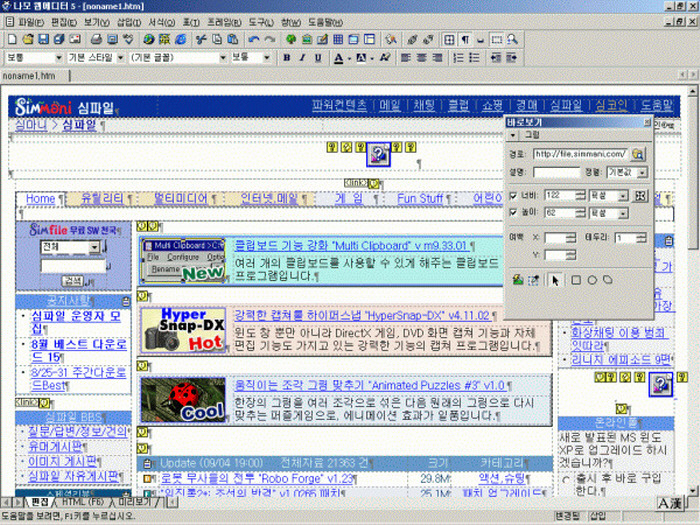Apply bold formatting
Viewport: 700px width, 525px height.
[x=287, y=58]
